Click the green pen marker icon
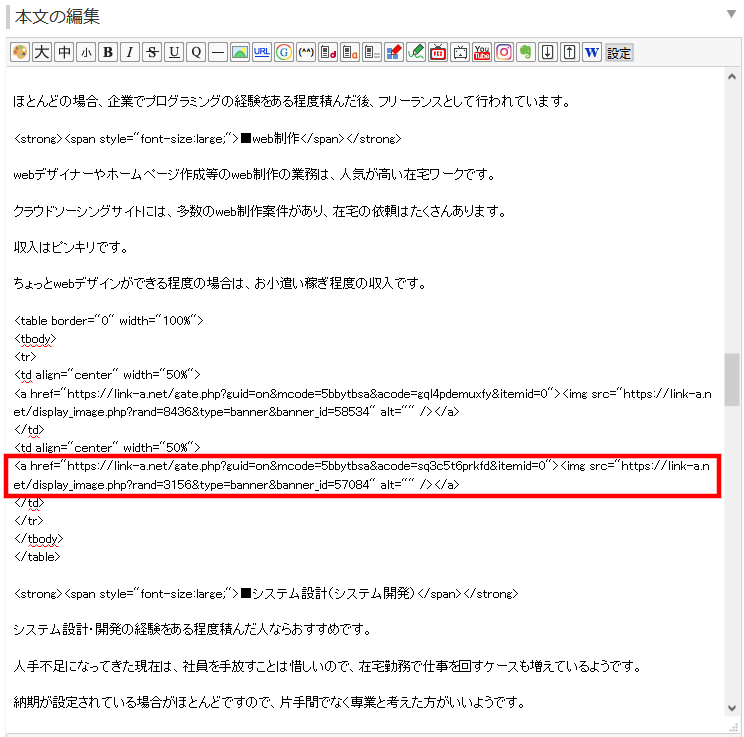The width and height of the screenshot is (744, 737). (x=416, y=52)
